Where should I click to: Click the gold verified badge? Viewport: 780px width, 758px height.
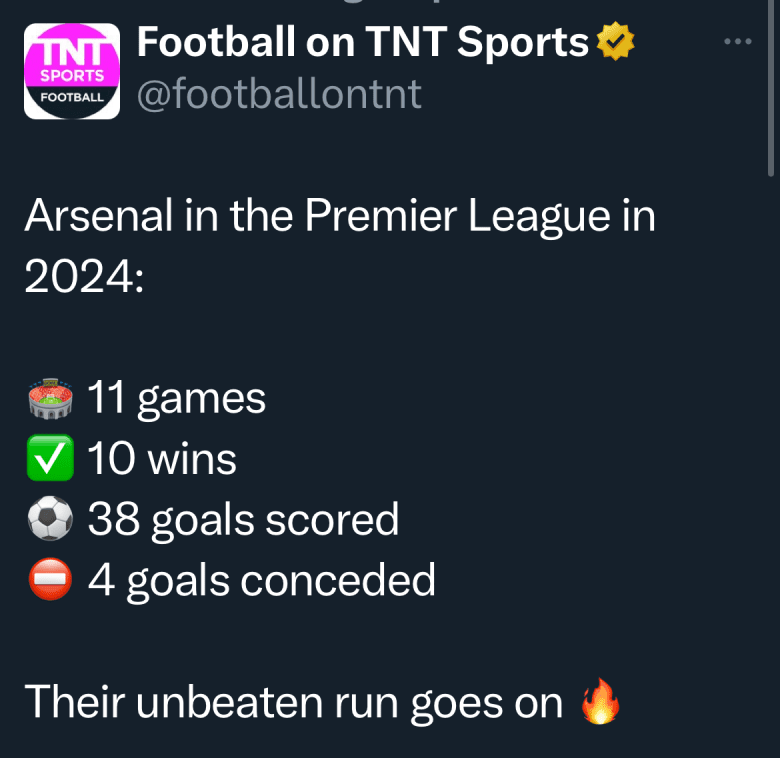point(615,42)
